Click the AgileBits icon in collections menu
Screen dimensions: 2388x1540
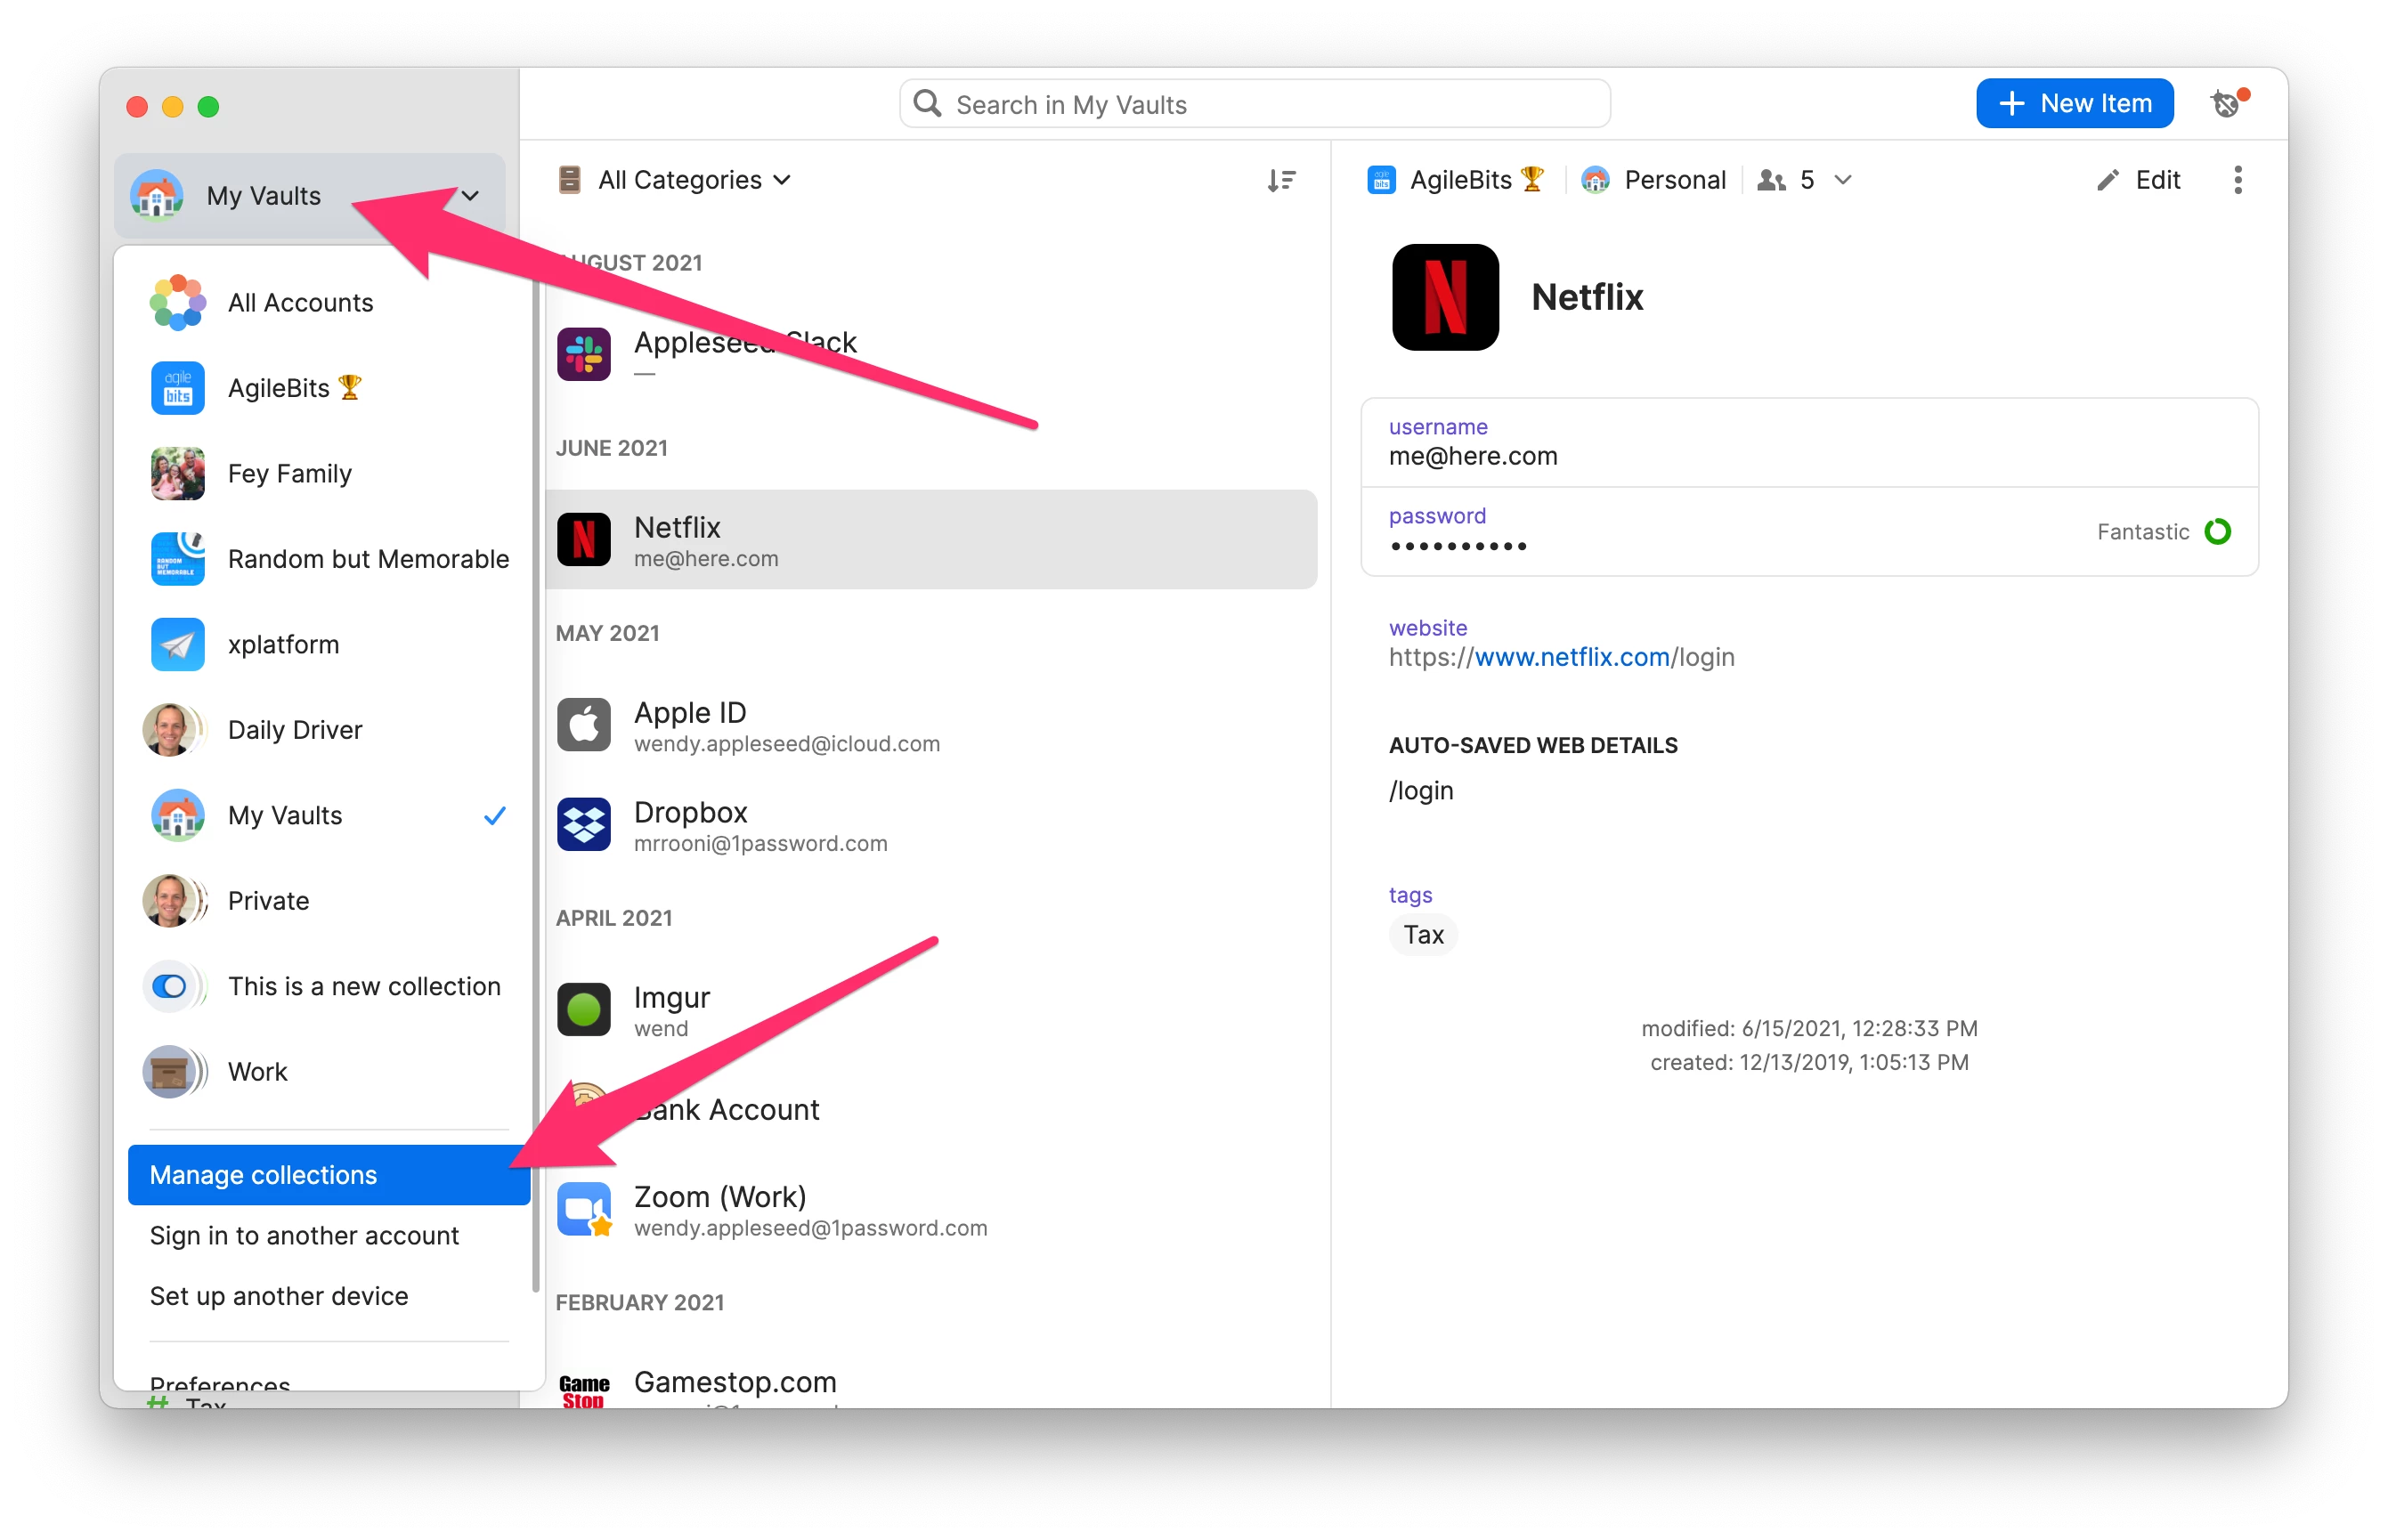177,388
